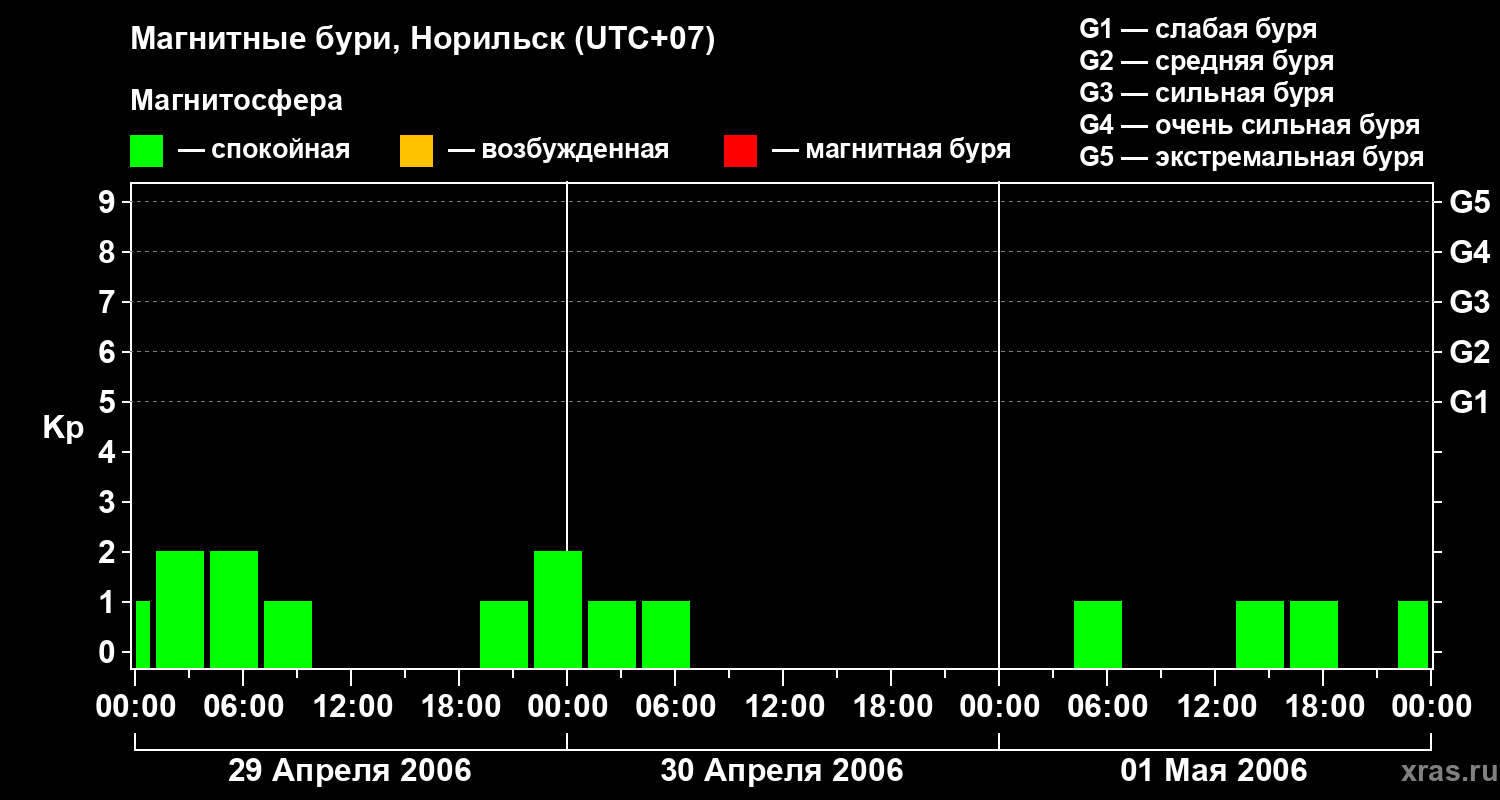Click 'G5 — экстремальная буря' legend line

coord(1251,158)
